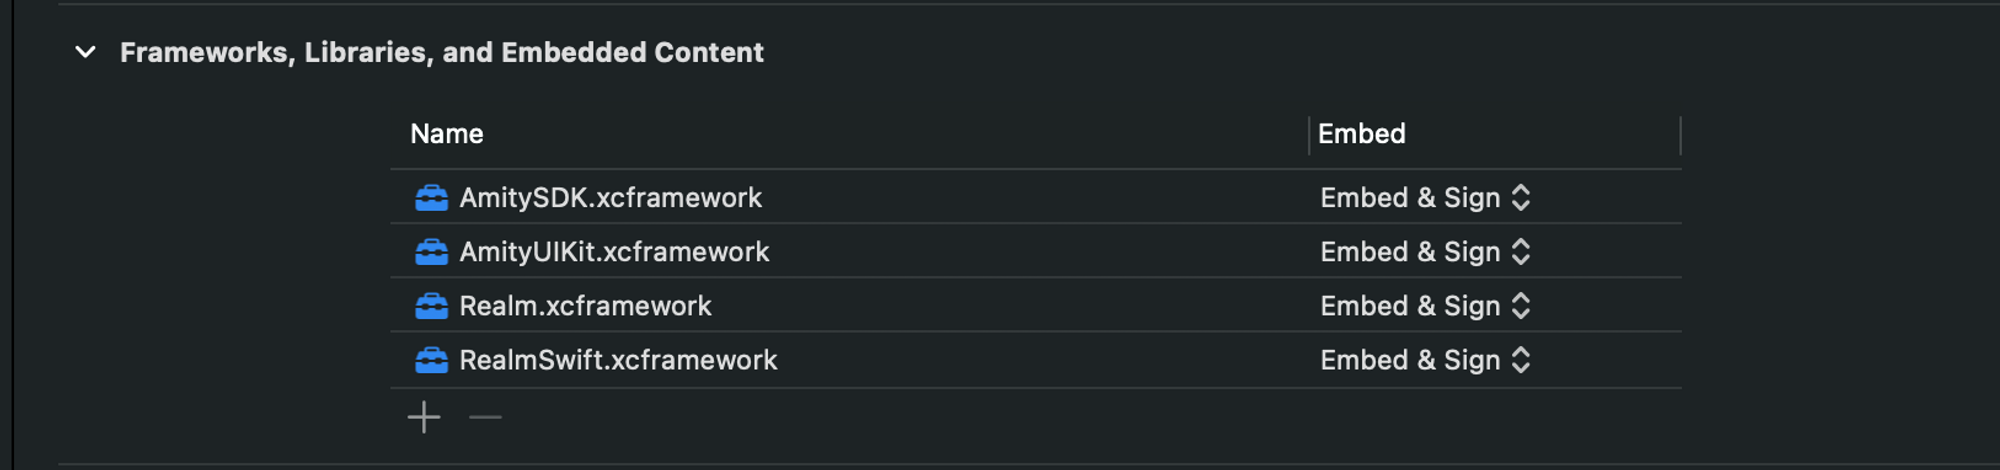
Task: Click the Frameworks, Libraries, and Embedded Content title
Action: [x=441, y=52]
